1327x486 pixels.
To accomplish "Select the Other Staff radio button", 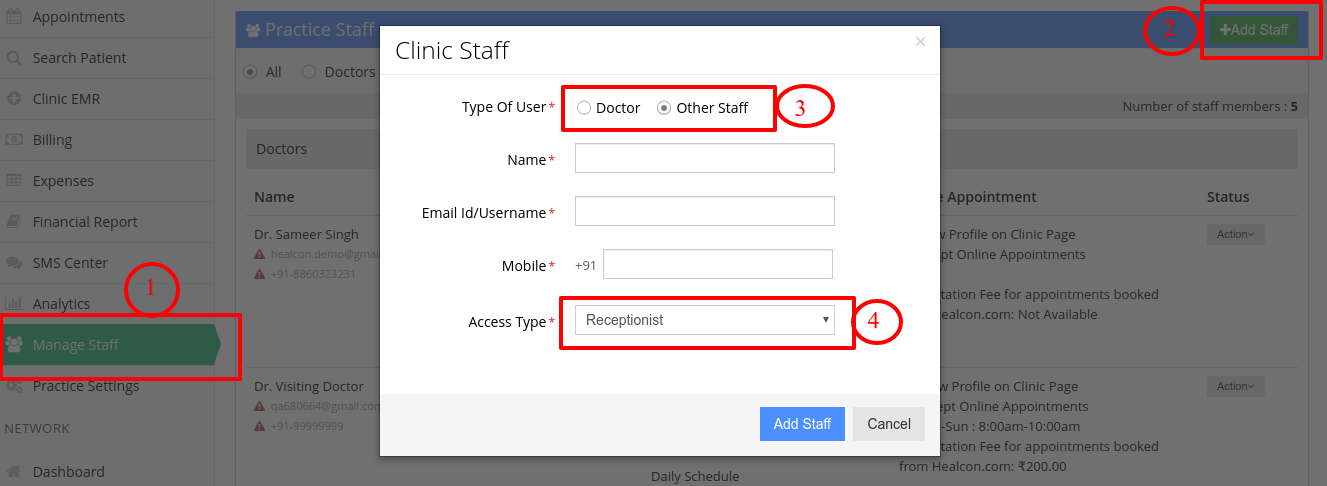I will coord(664,108).
